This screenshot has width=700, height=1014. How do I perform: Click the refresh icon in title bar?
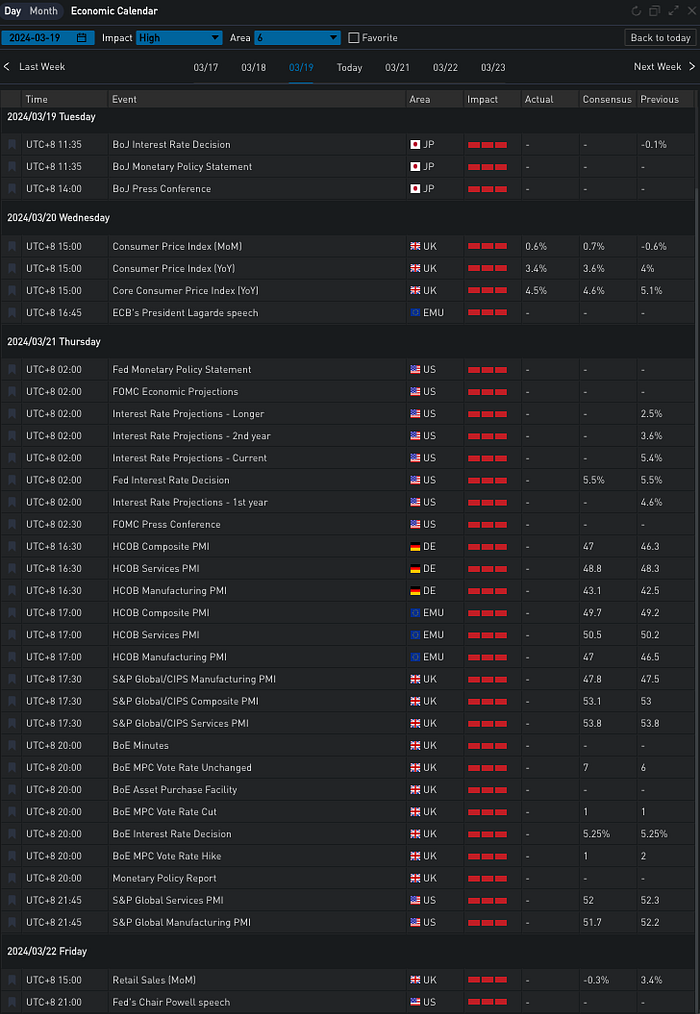point(636,11)
